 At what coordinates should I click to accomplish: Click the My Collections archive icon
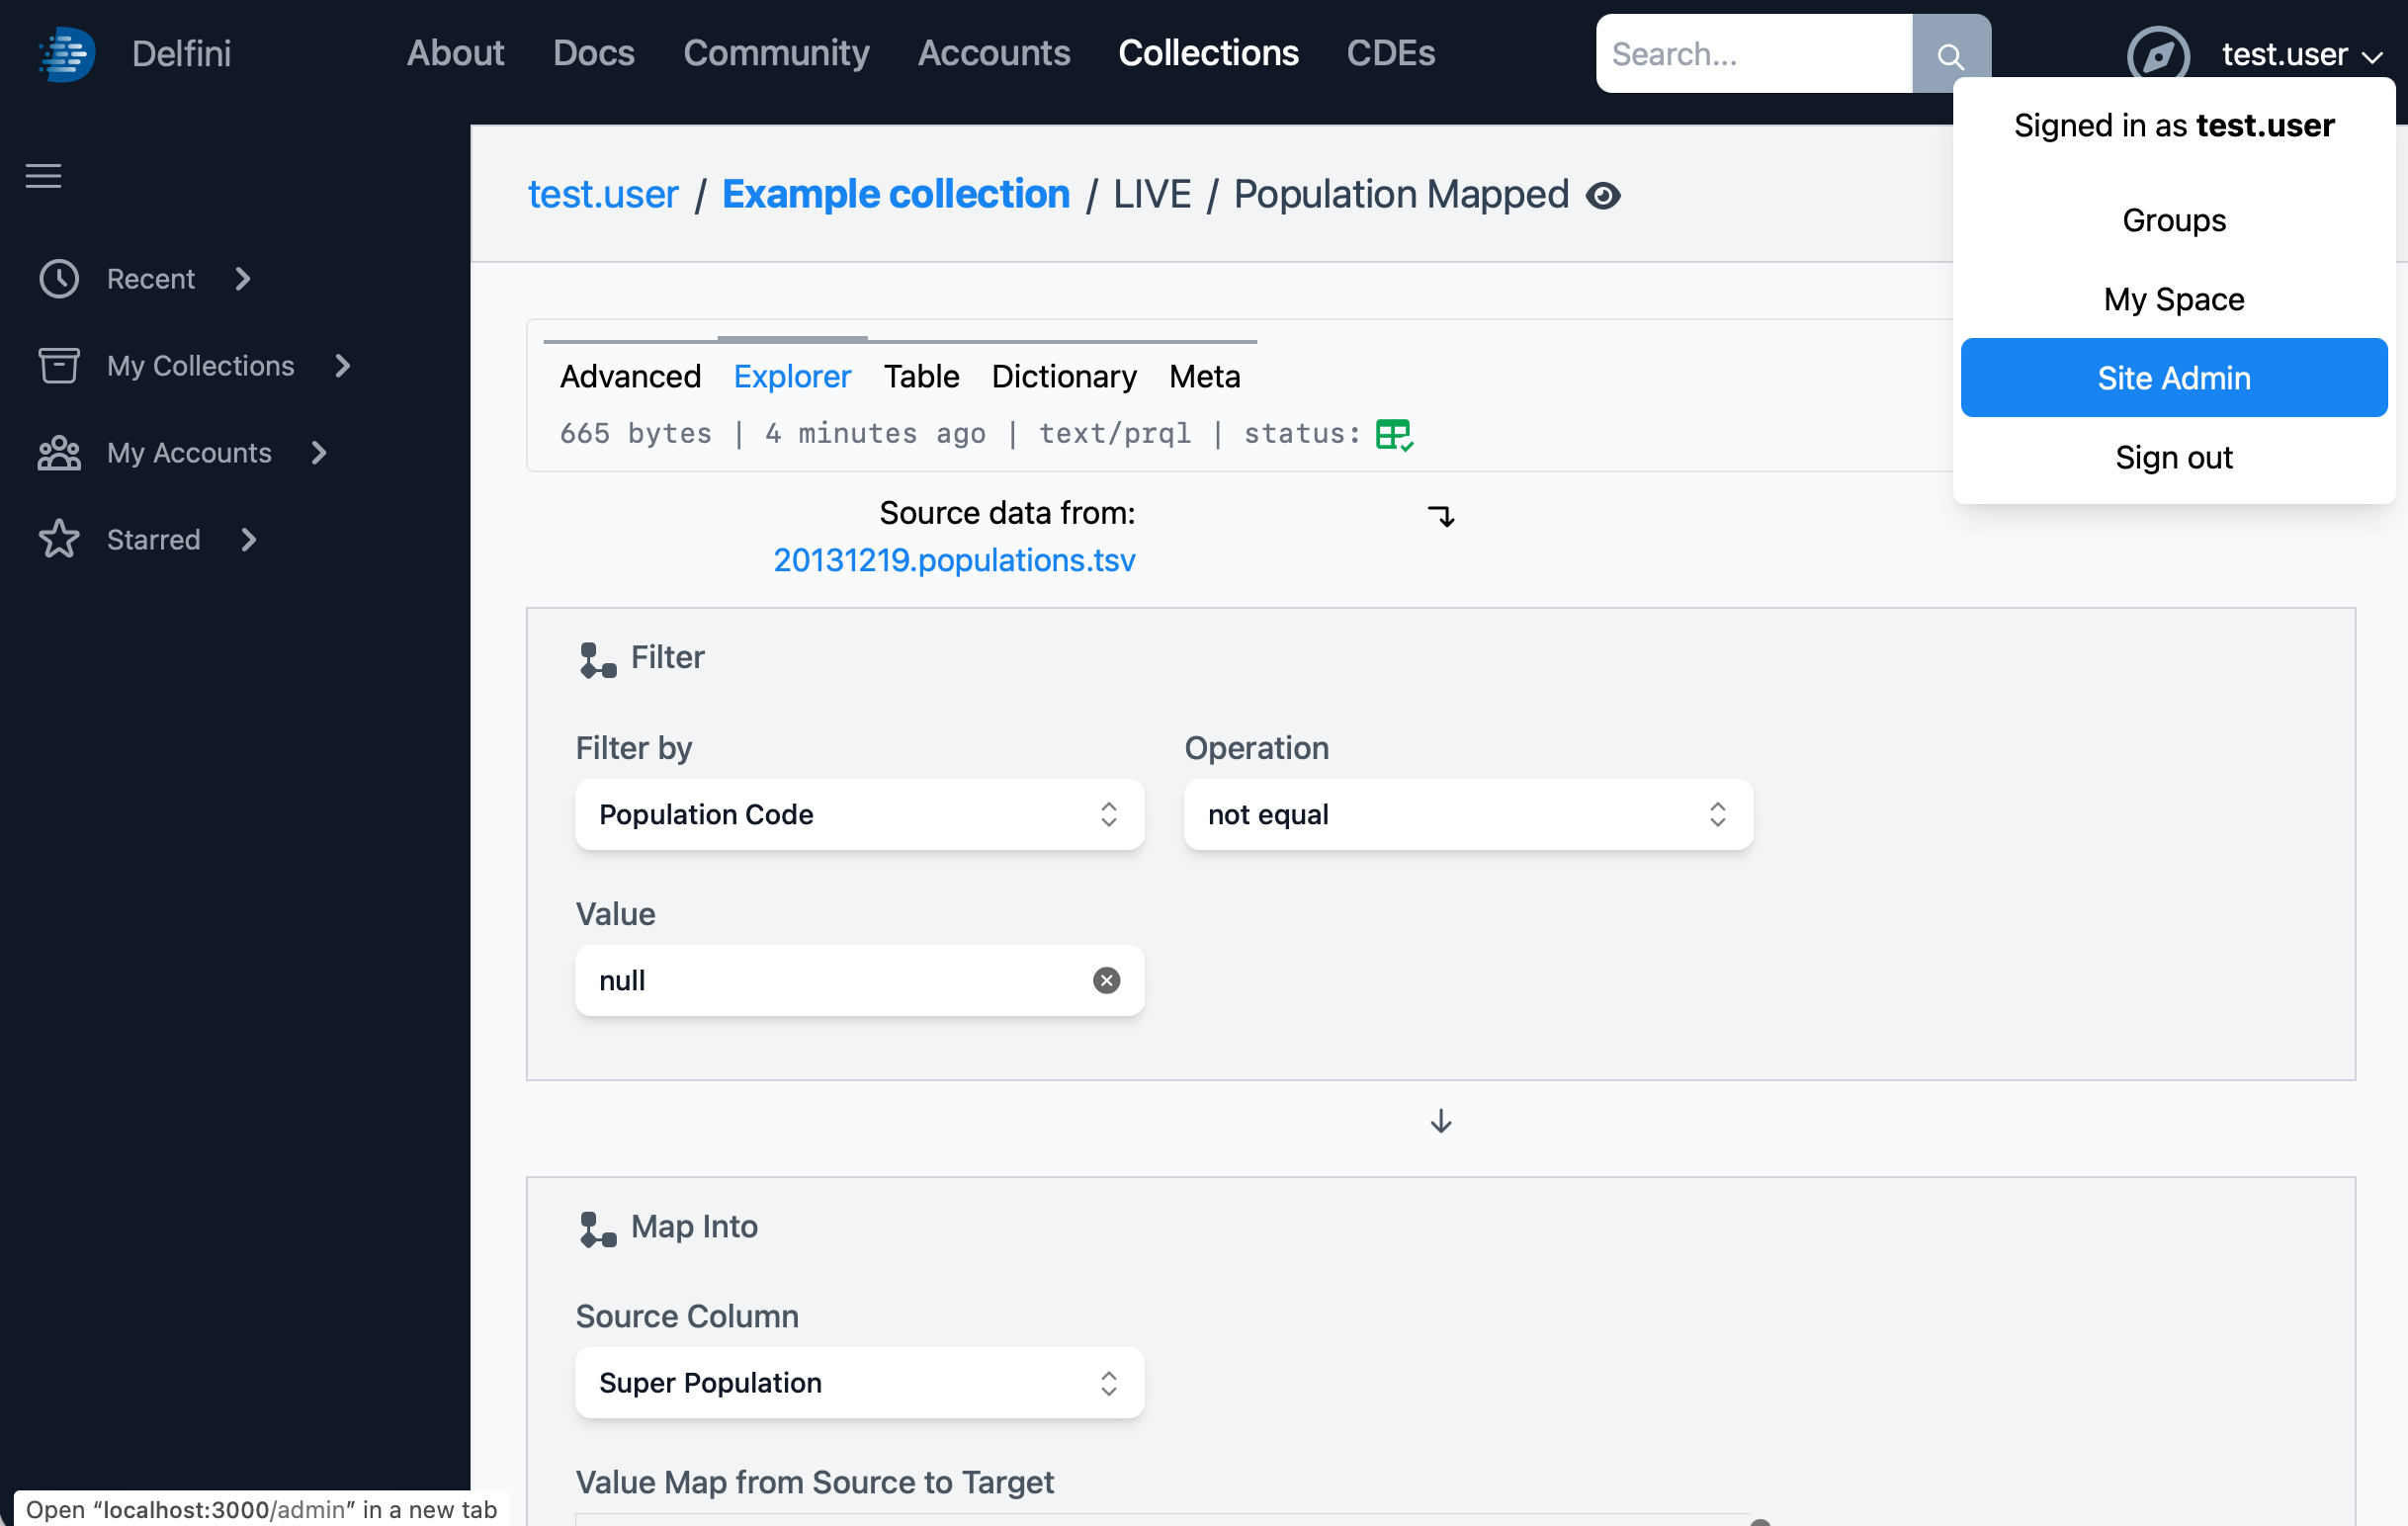coord(59,366)
